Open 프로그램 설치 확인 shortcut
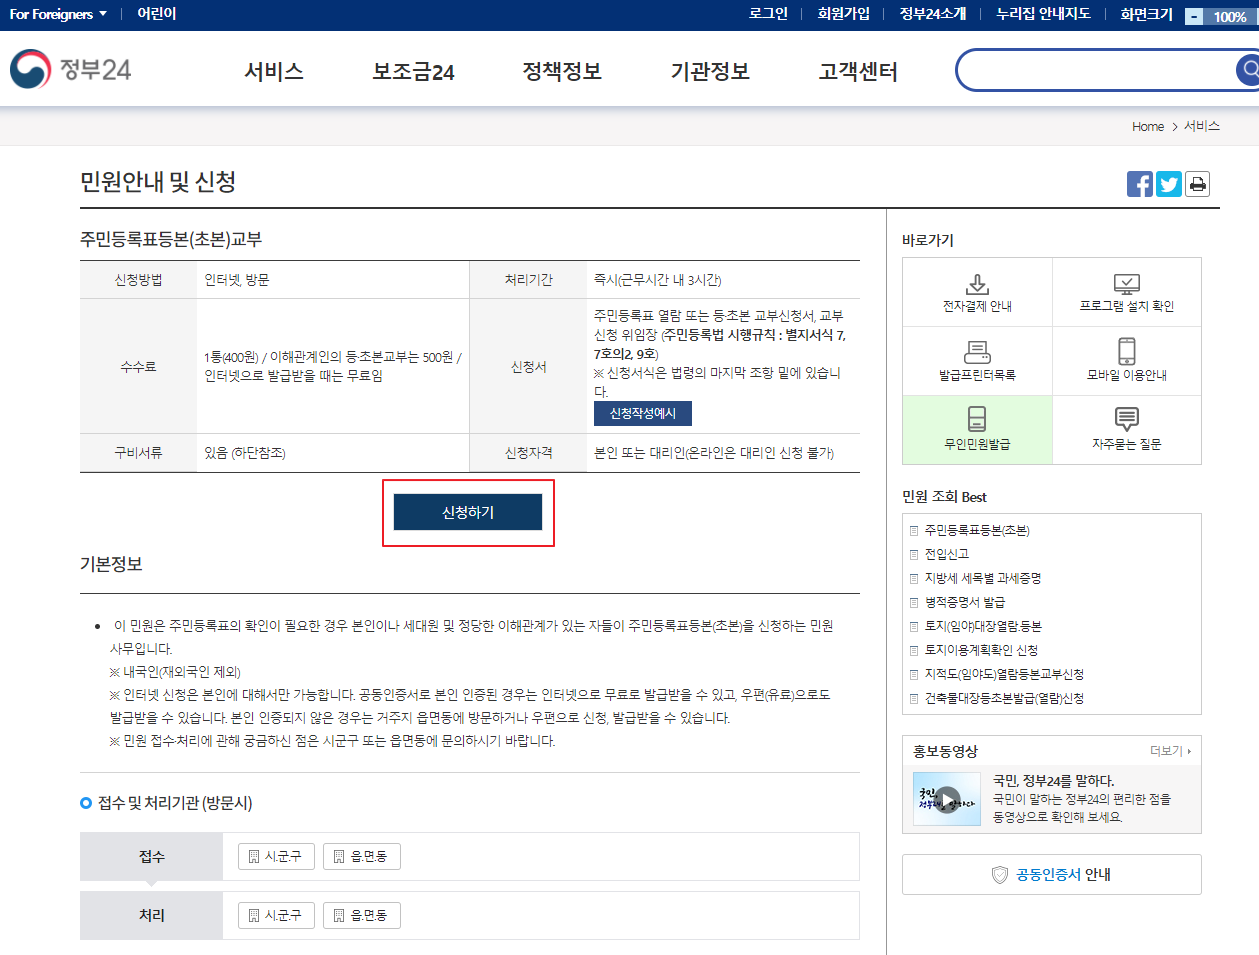Viewport: 1259px width, 955px height. click(x=1127, y=292)
